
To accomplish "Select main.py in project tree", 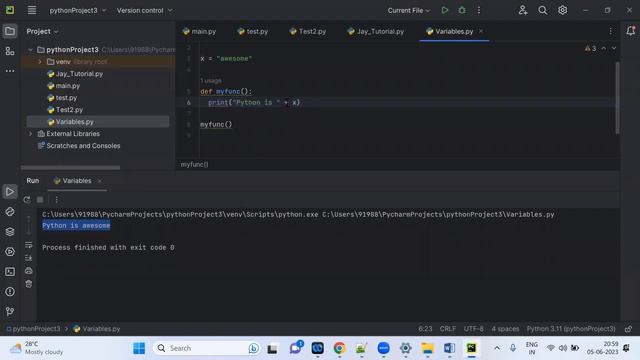I will (68, 86).
